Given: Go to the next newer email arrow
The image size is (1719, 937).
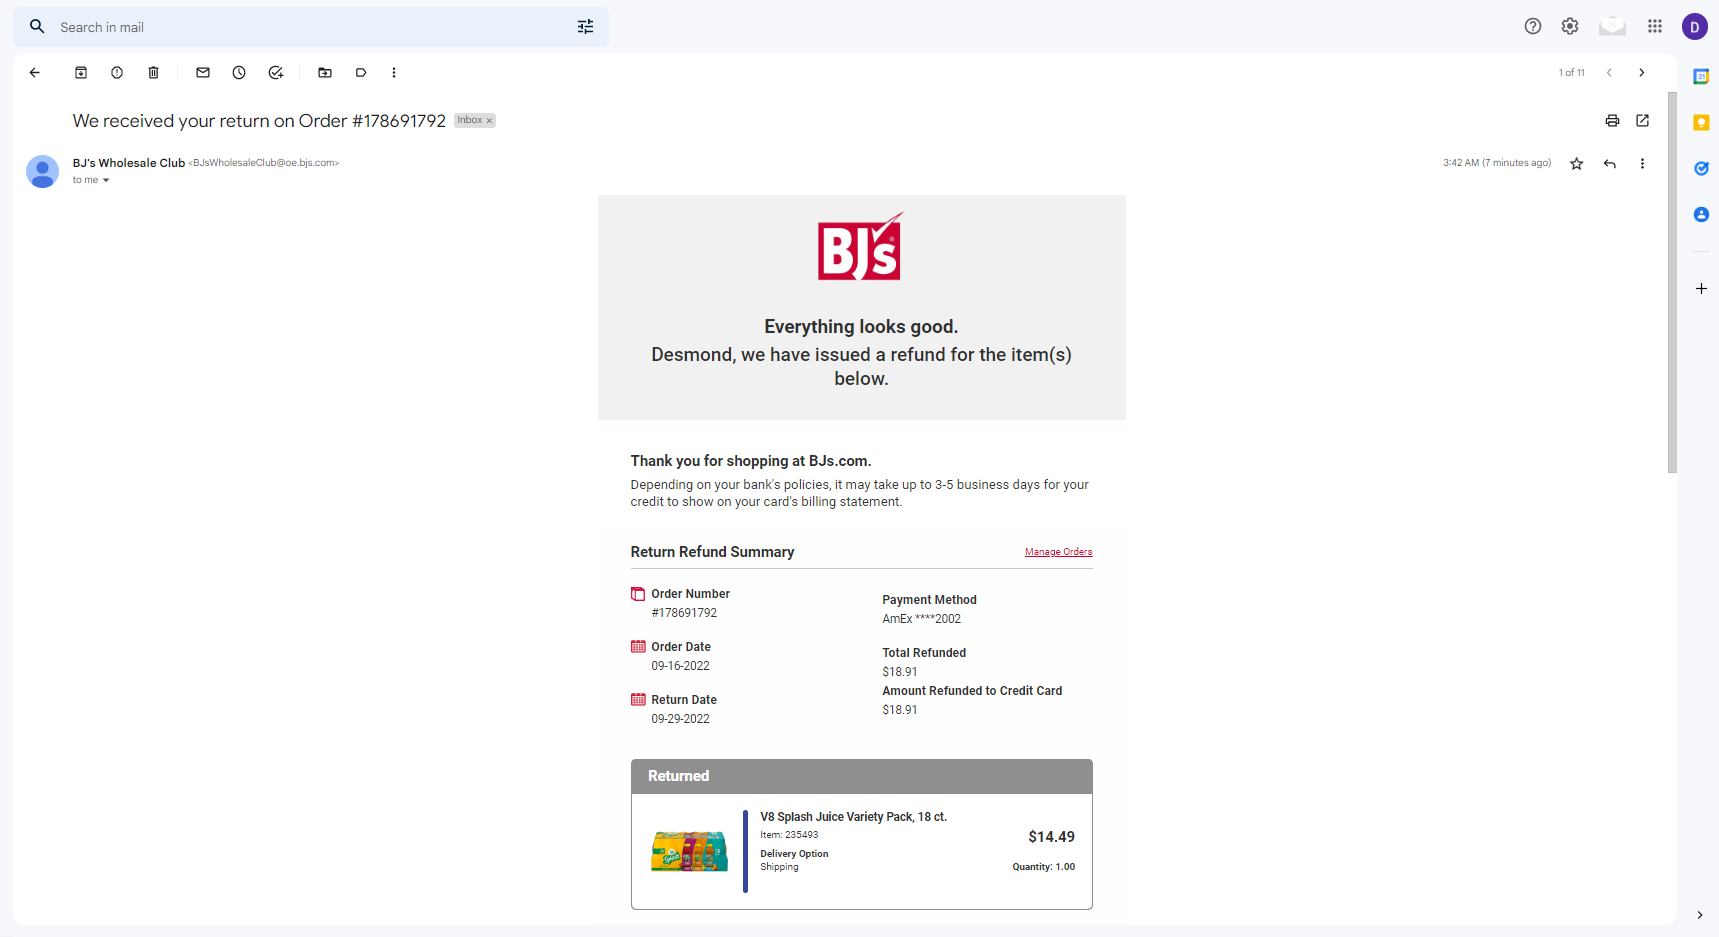Looking at the screenshot, I should click(x=1609, y=73).
